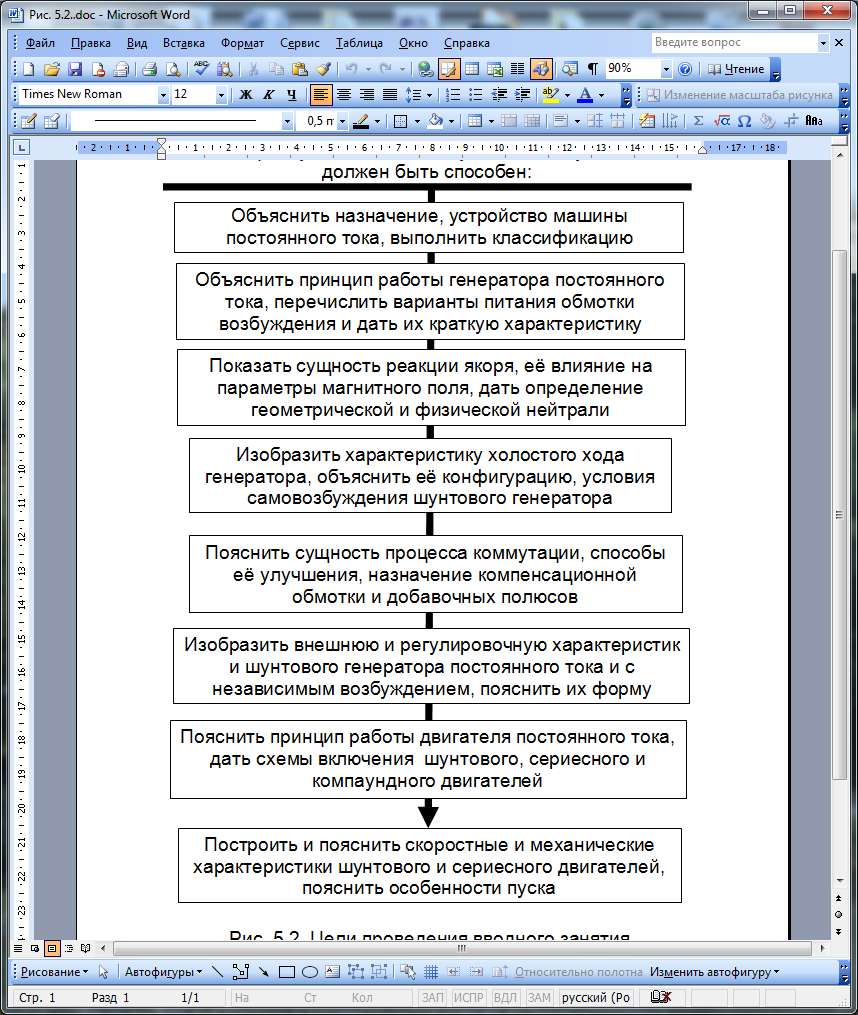
Task: Toggle center text alignment
Action: [x=344, y=95]
